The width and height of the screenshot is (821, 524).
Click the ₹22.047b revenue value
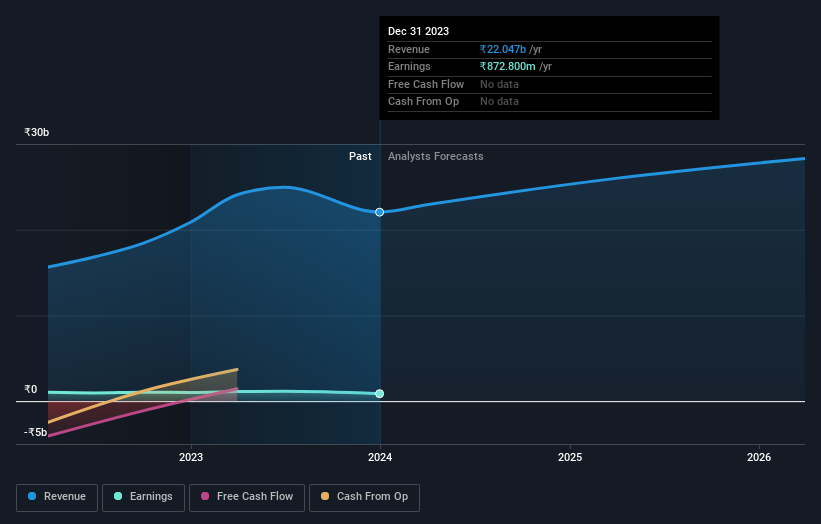coord(503,49)
